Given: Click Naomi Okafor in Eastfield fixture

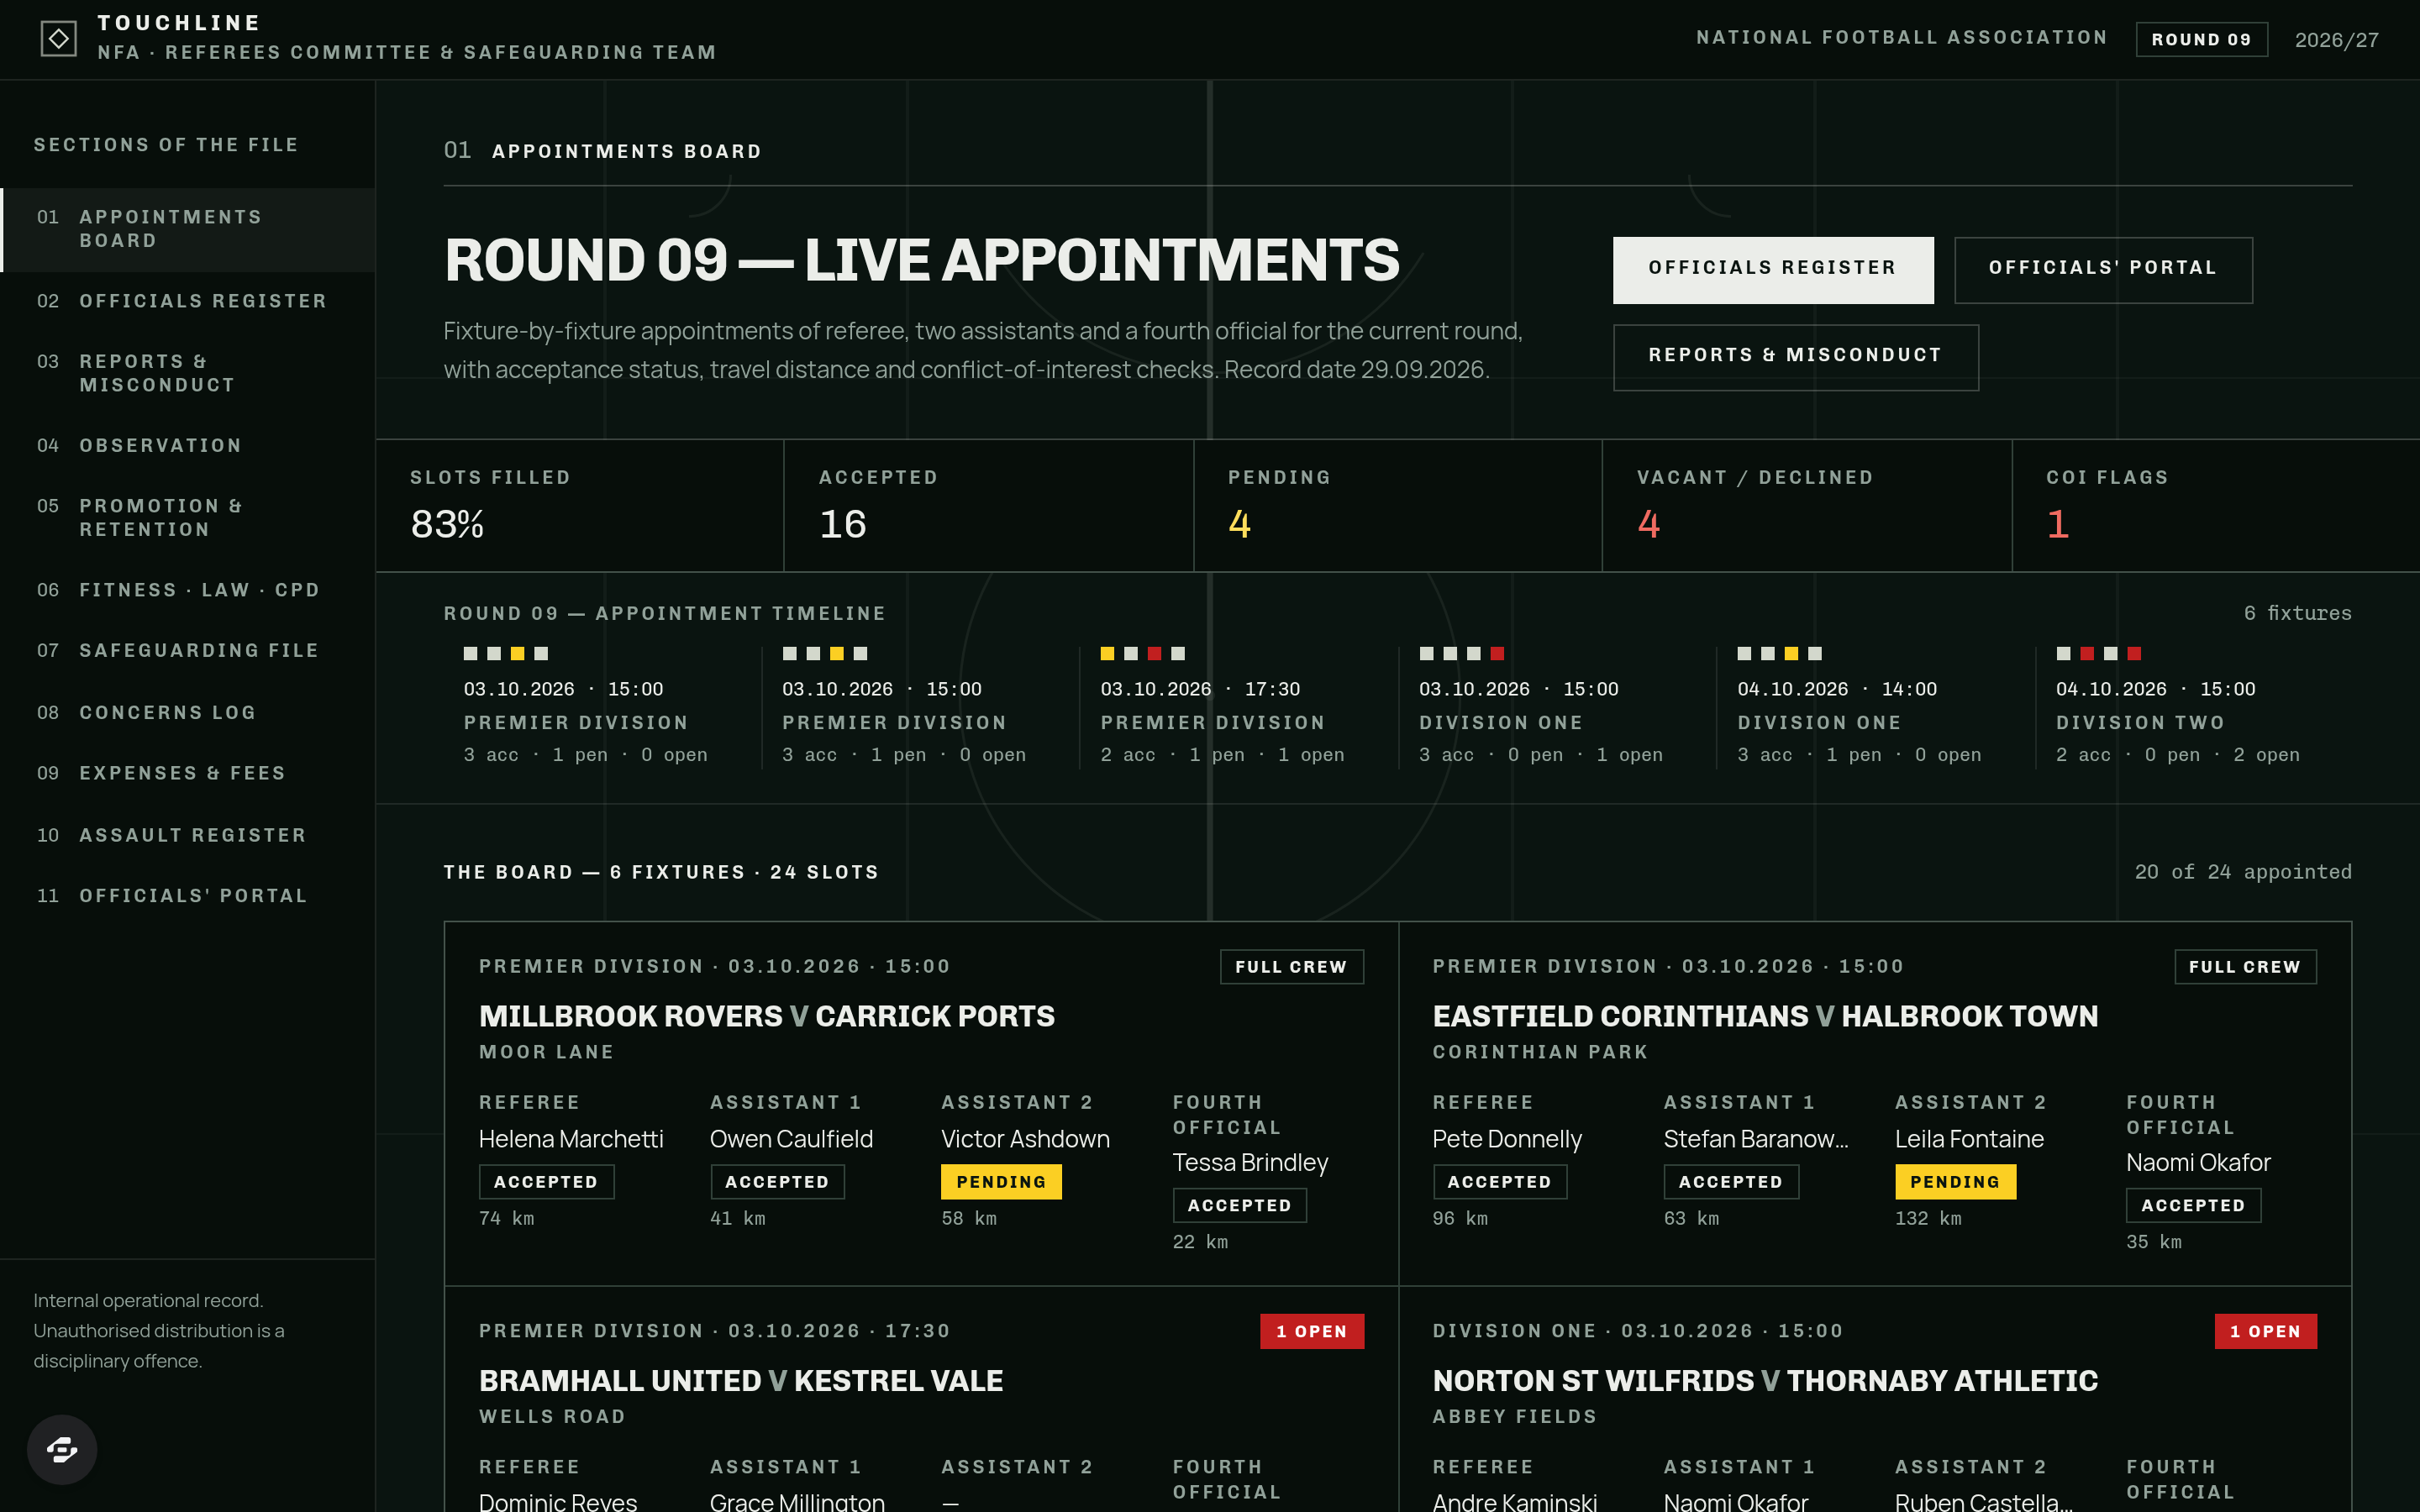Looking at the screenshot, I should point(2198,1163).
